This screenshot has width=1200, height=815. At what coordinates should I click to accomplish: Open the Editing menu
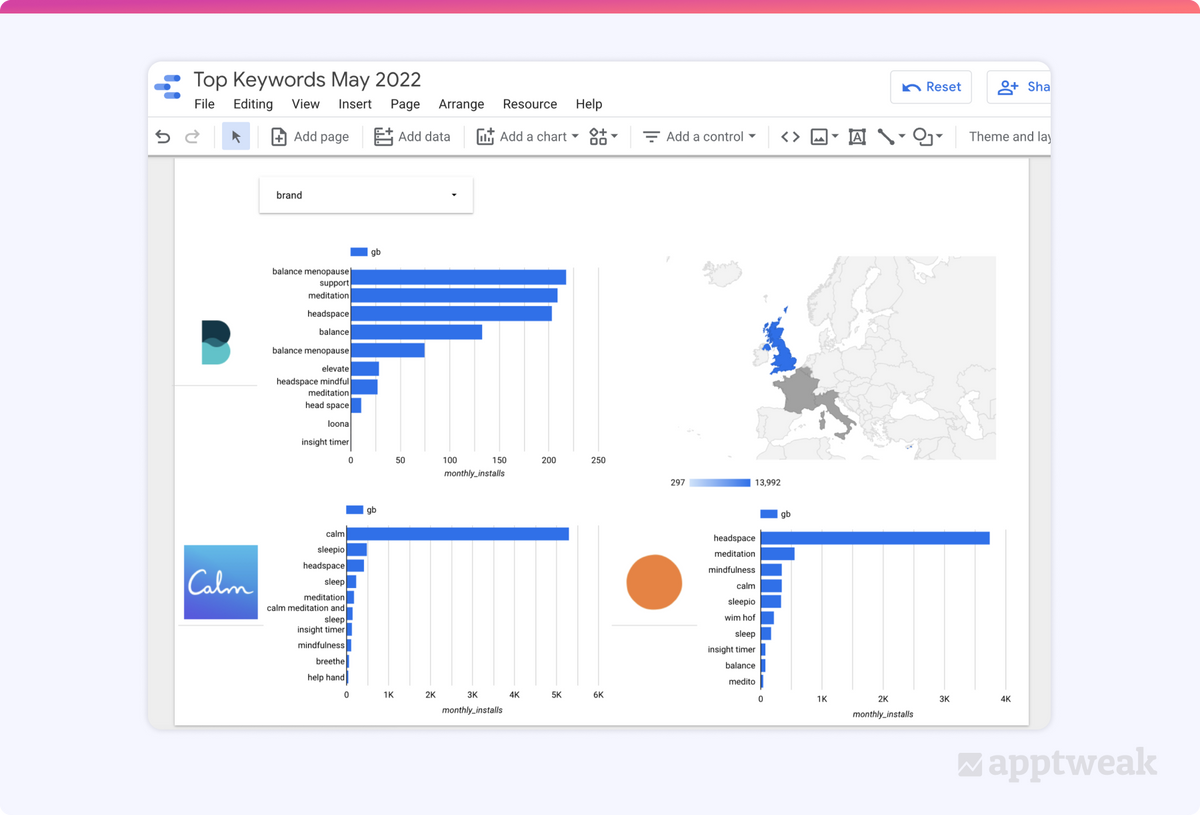tap(253, 104)
